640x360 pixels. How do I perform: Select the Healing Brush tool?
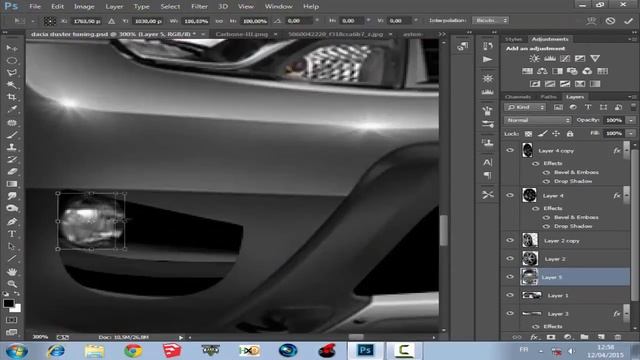11,122
